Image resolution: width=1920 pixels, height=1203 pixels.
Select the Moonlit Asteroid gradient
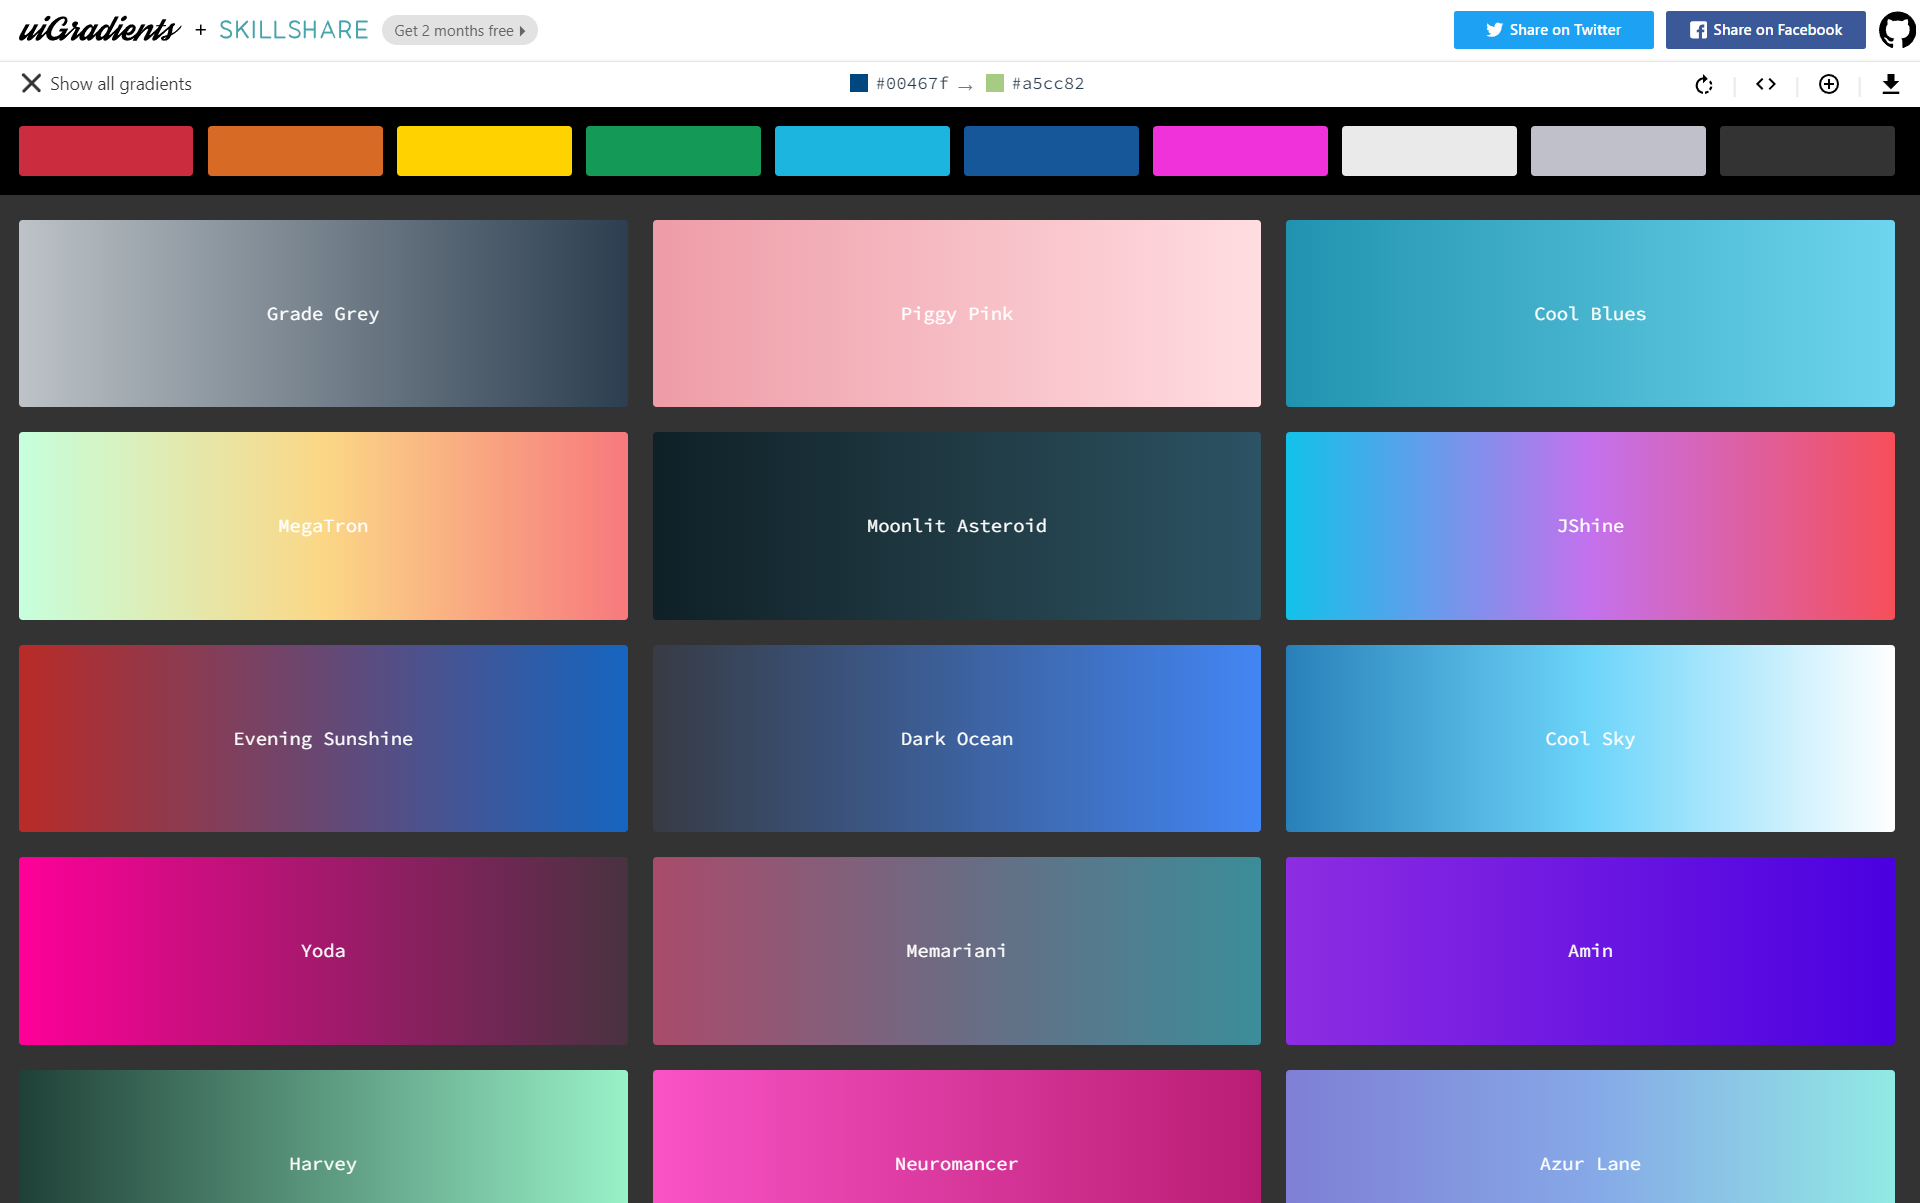[956, 526]
